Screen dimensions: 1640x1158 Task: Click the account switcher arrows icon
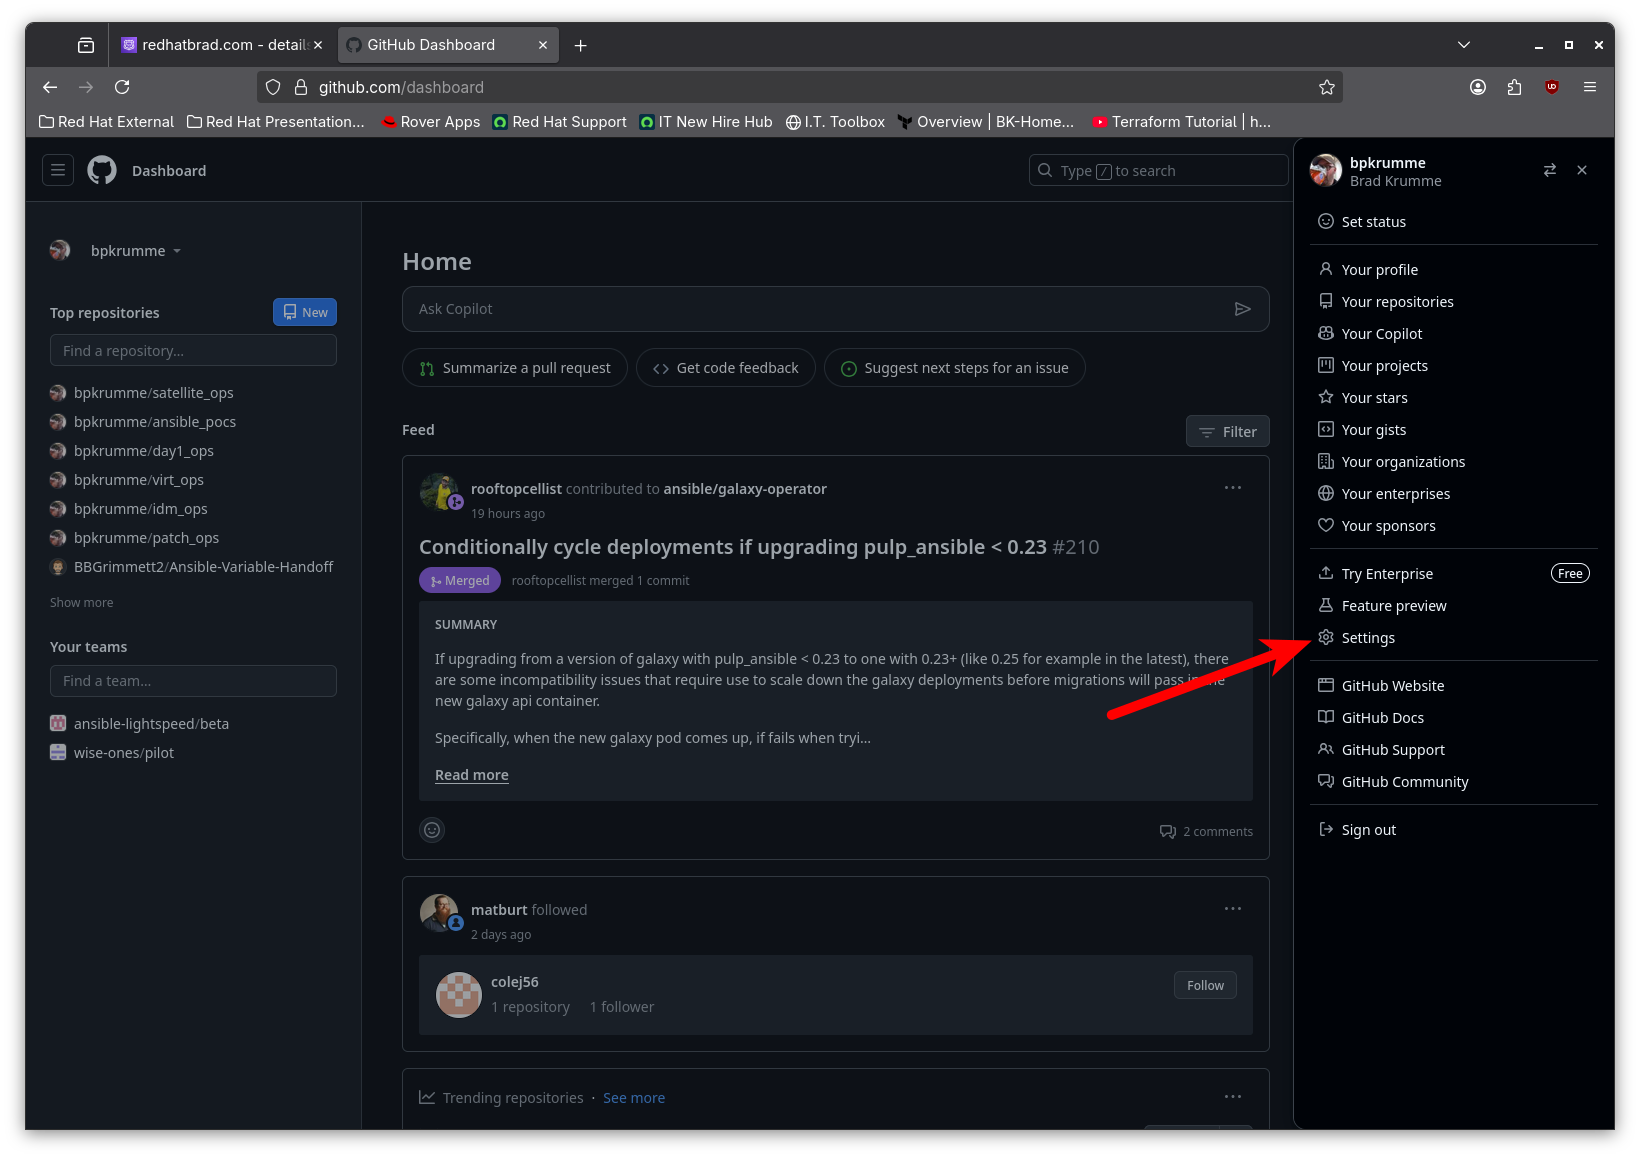[x=1550, y=170]
